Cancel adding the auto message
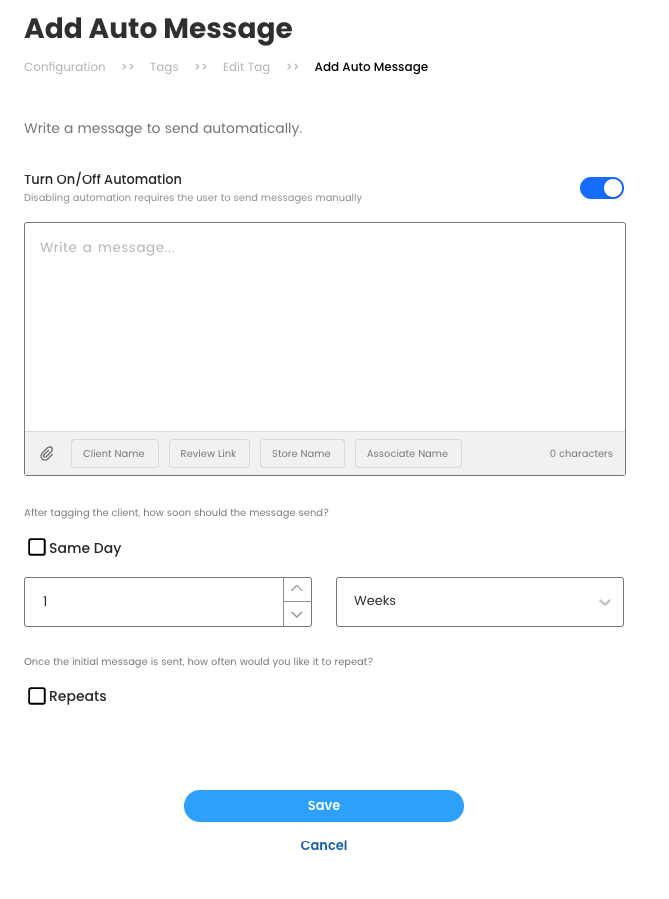The width and height of the screenshot is (669, 899). (x=323, y=845)
